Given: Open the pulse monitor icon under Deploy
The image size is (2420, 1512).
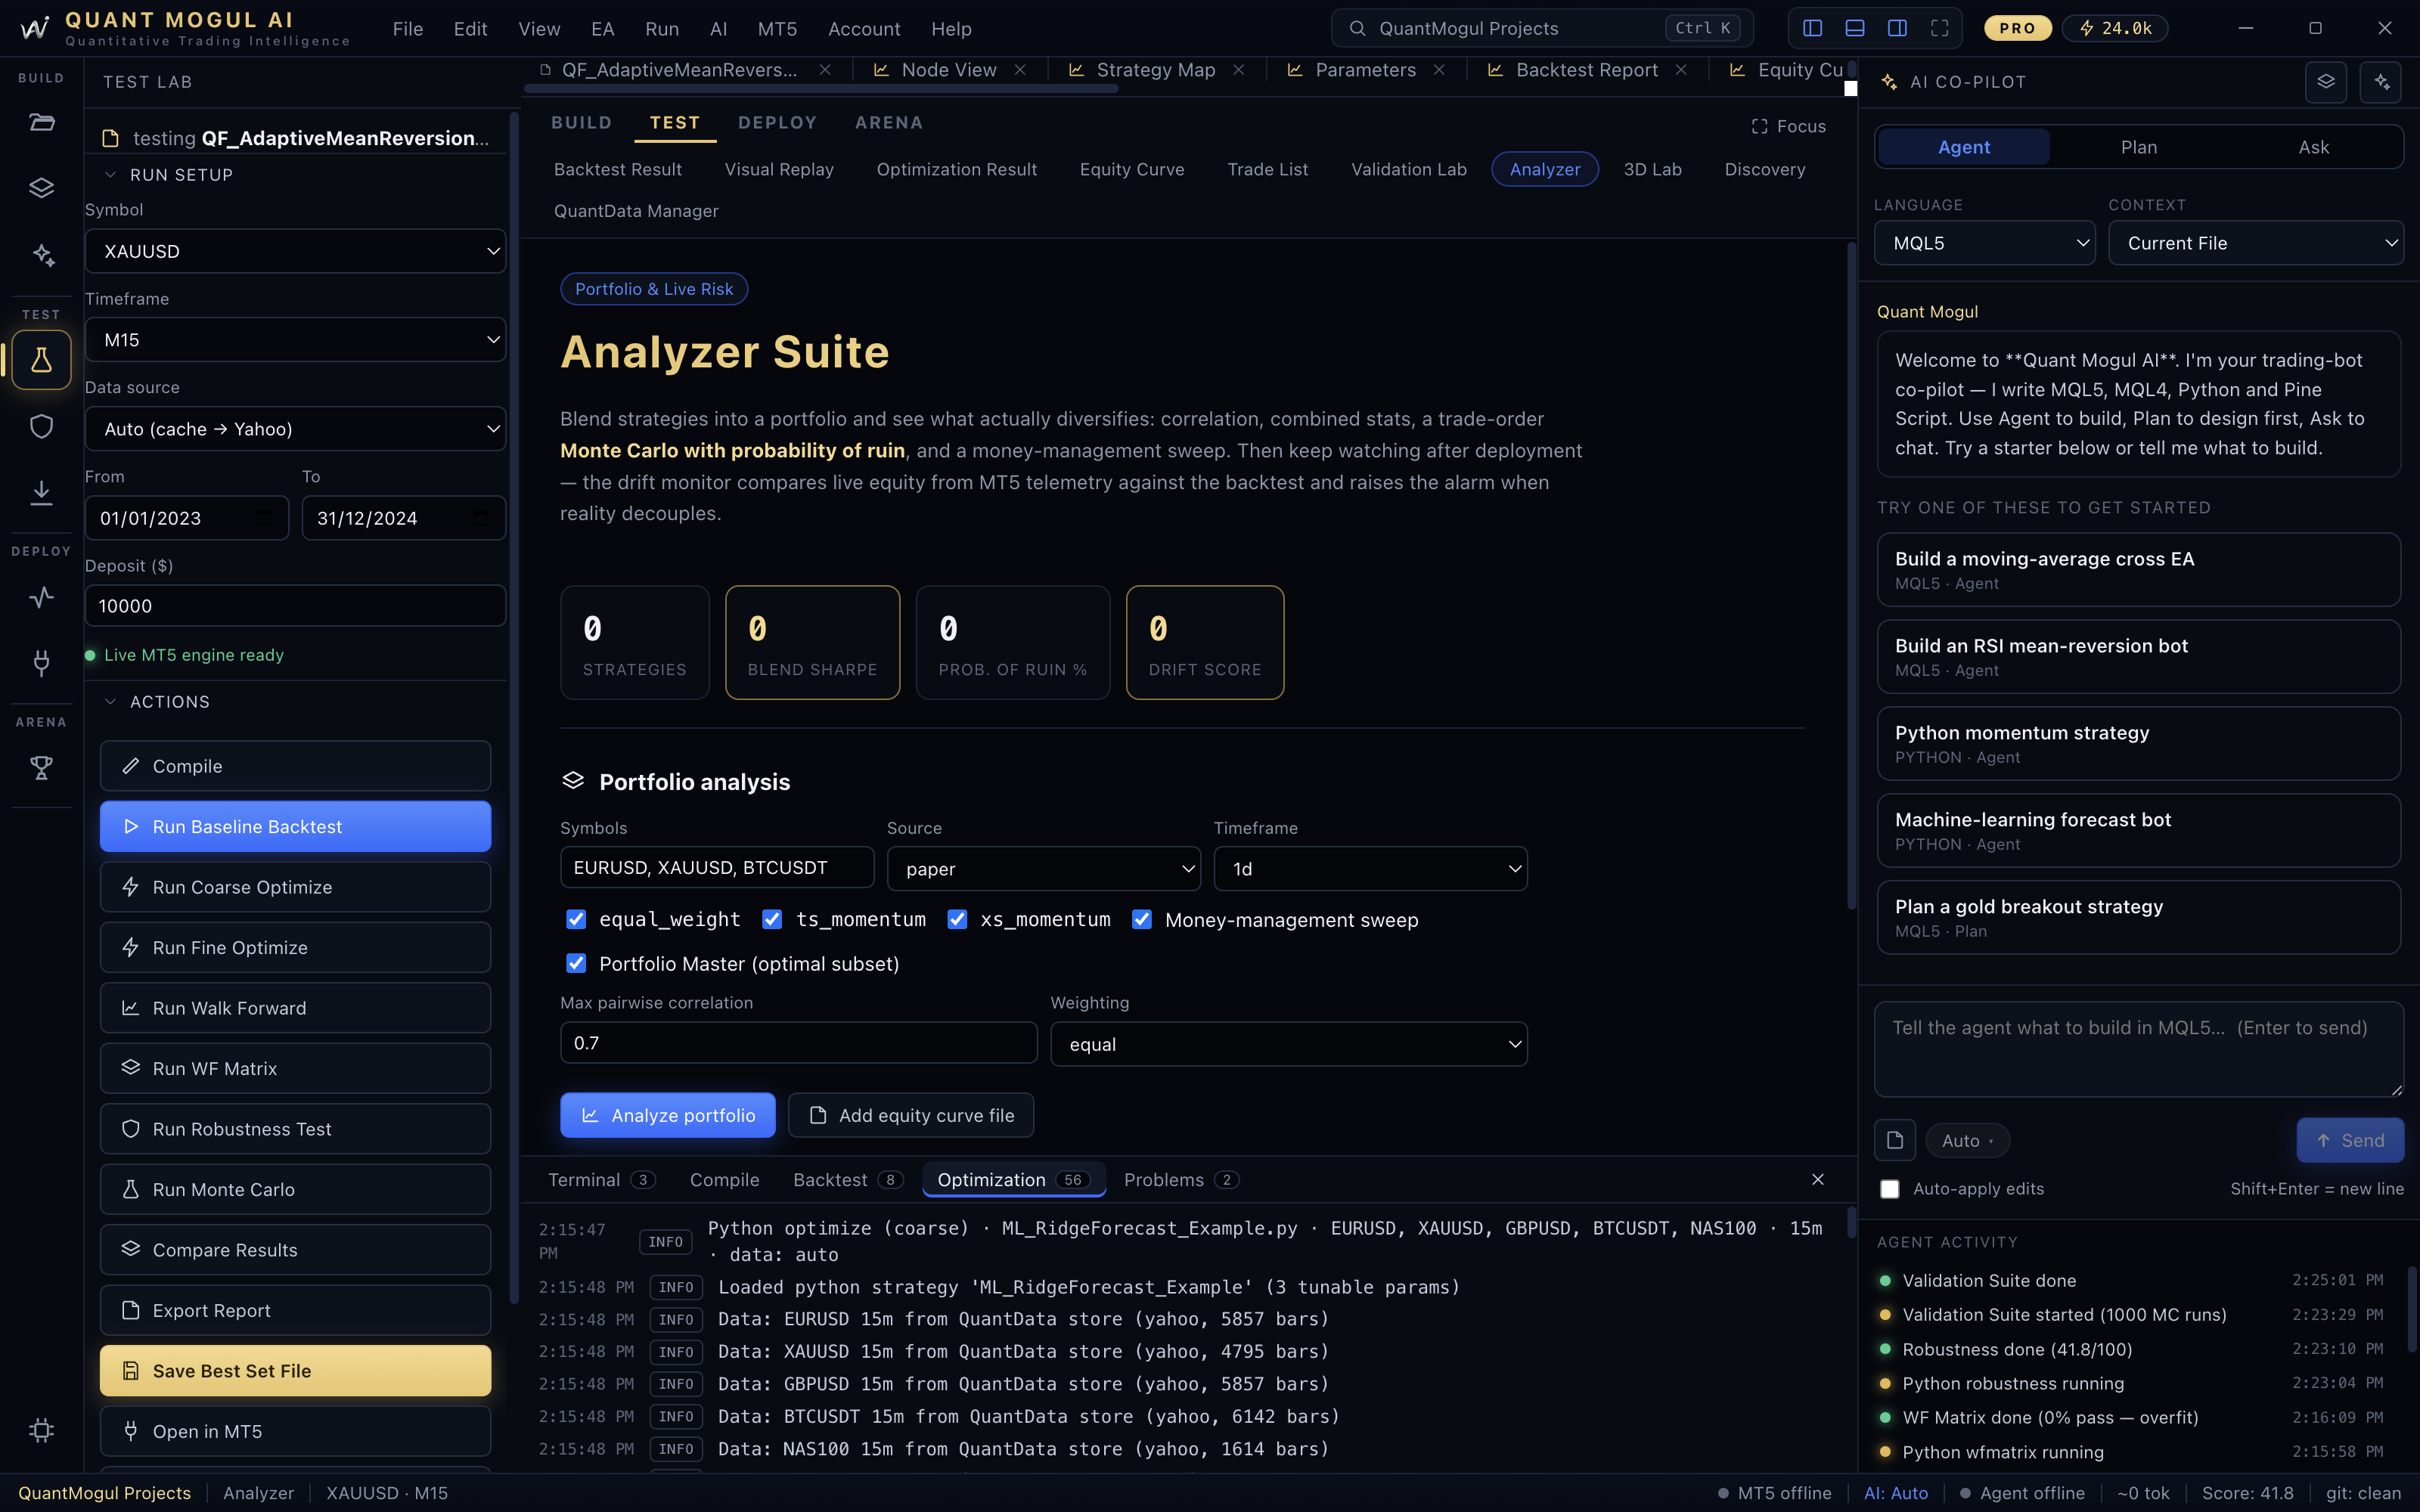Looking at the screenshot, I should pyautogui.click(x=41, y=598).
